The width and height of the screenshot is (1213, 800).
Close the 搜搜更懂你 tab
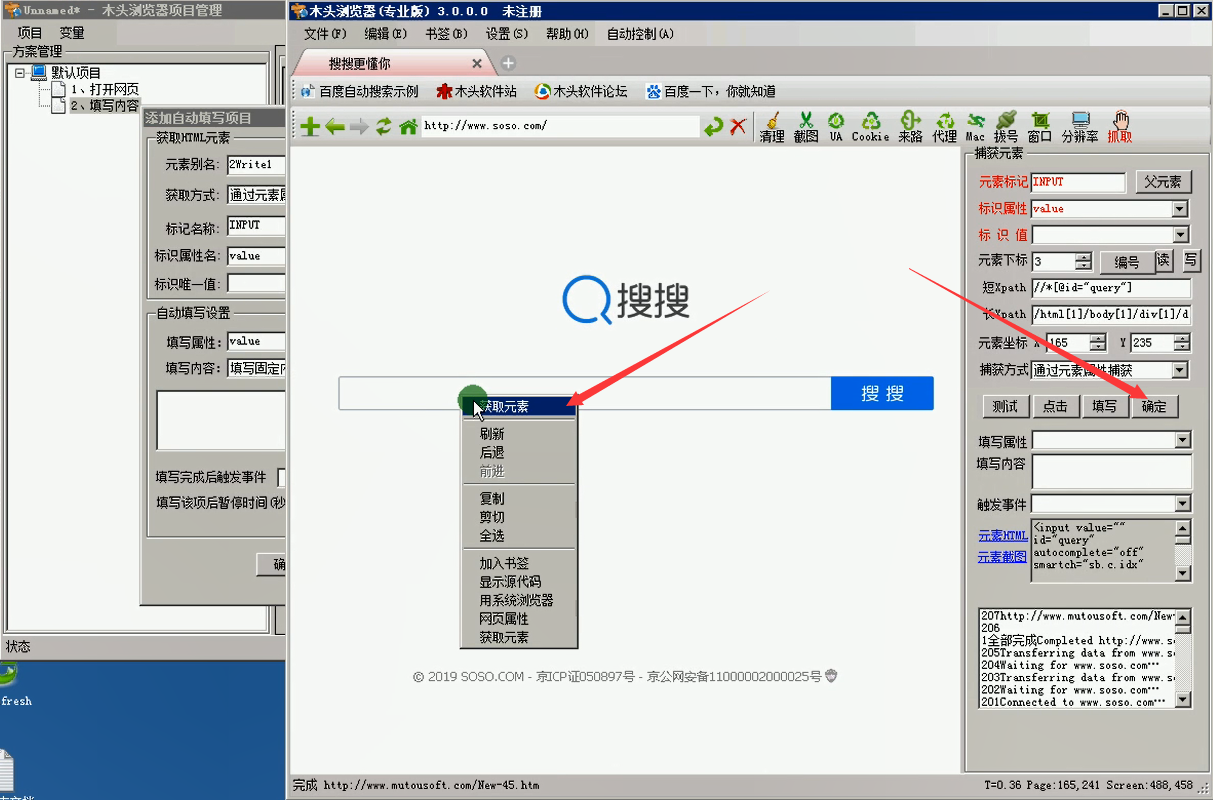477,63
